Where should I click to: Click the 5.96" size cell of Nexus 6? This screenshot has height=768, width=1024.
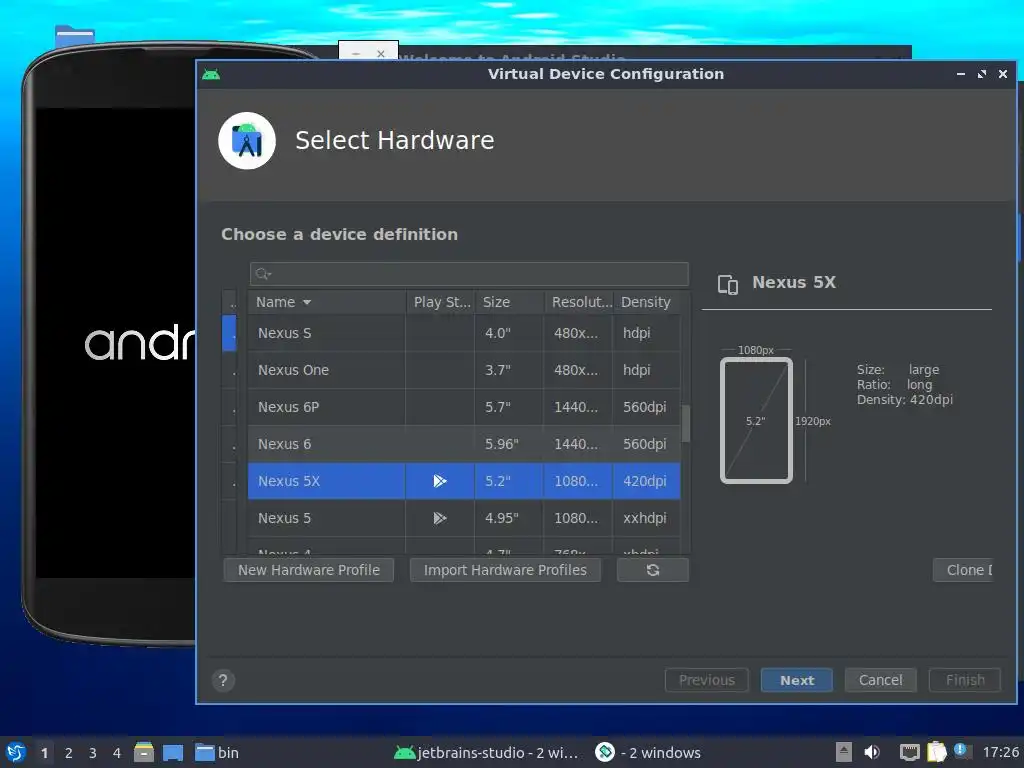point(509,444)
